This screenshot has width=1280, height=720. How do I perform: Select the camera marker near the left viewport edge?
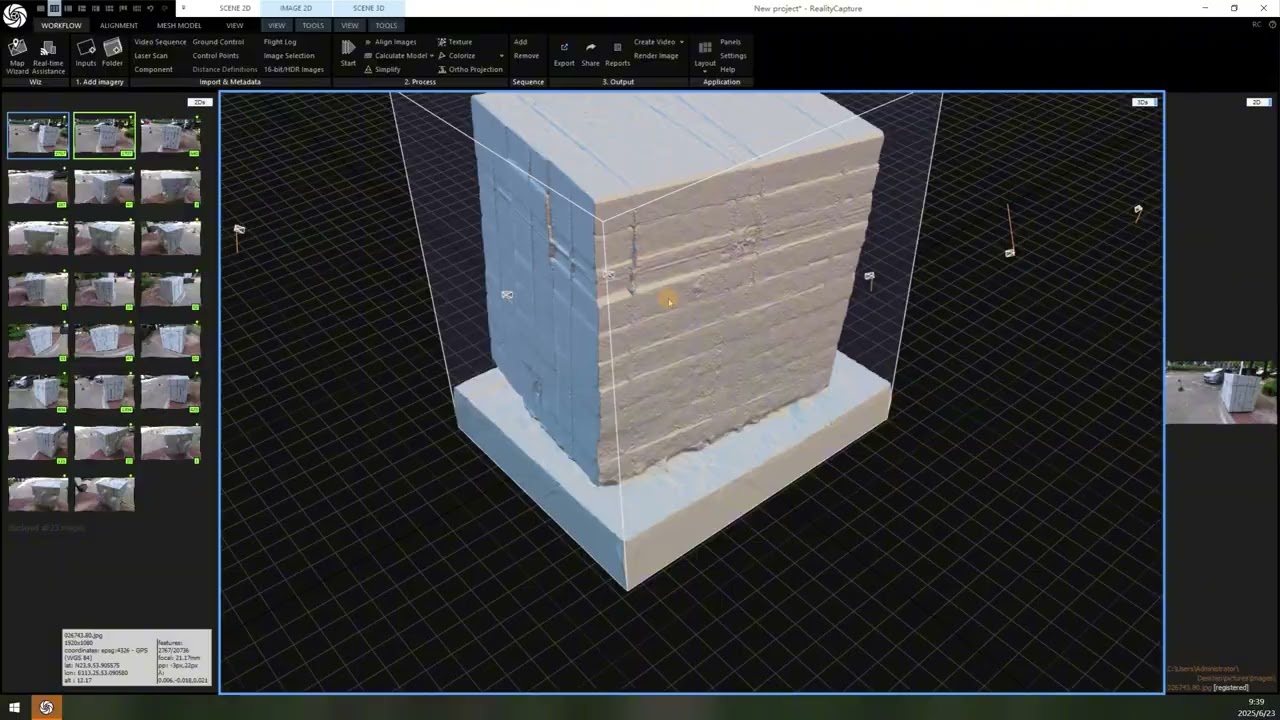click(x=239, y=230)
